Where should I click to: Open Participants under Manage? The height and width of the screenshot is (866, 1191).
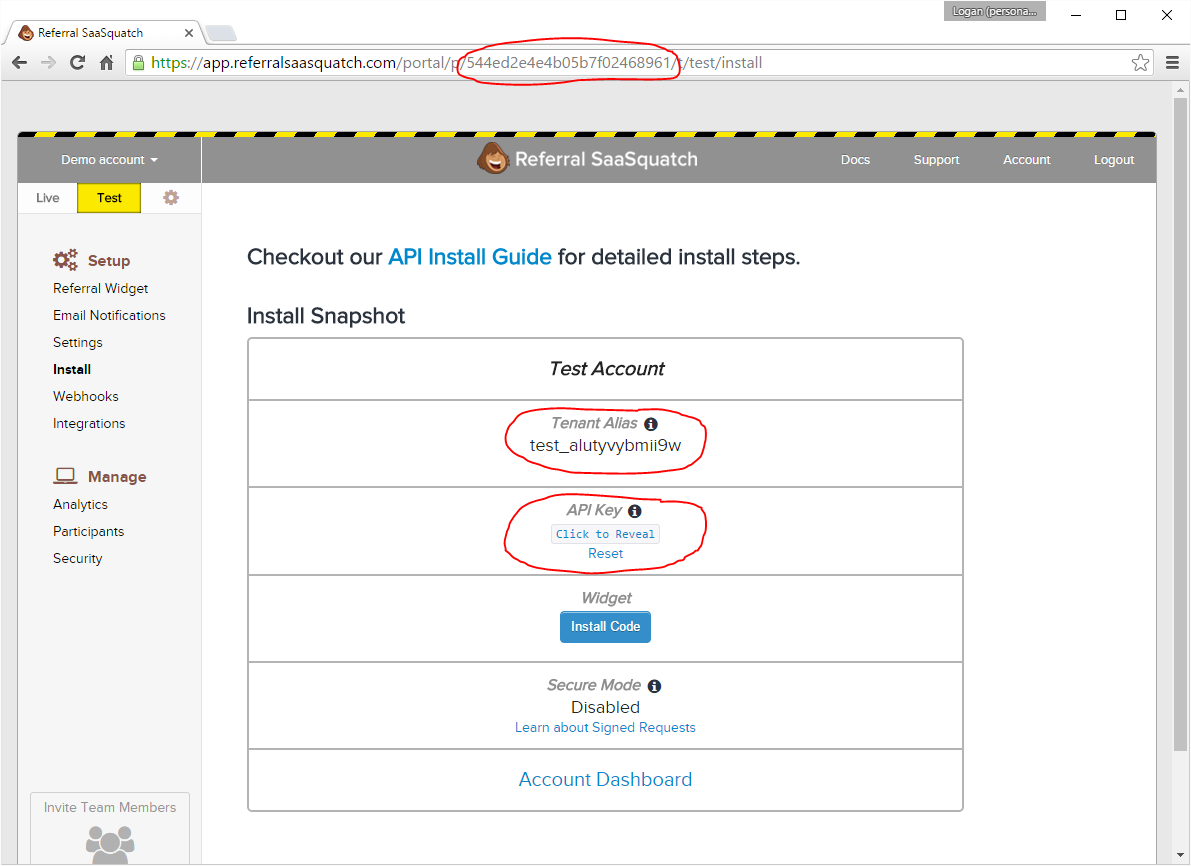tap(88, 532)
